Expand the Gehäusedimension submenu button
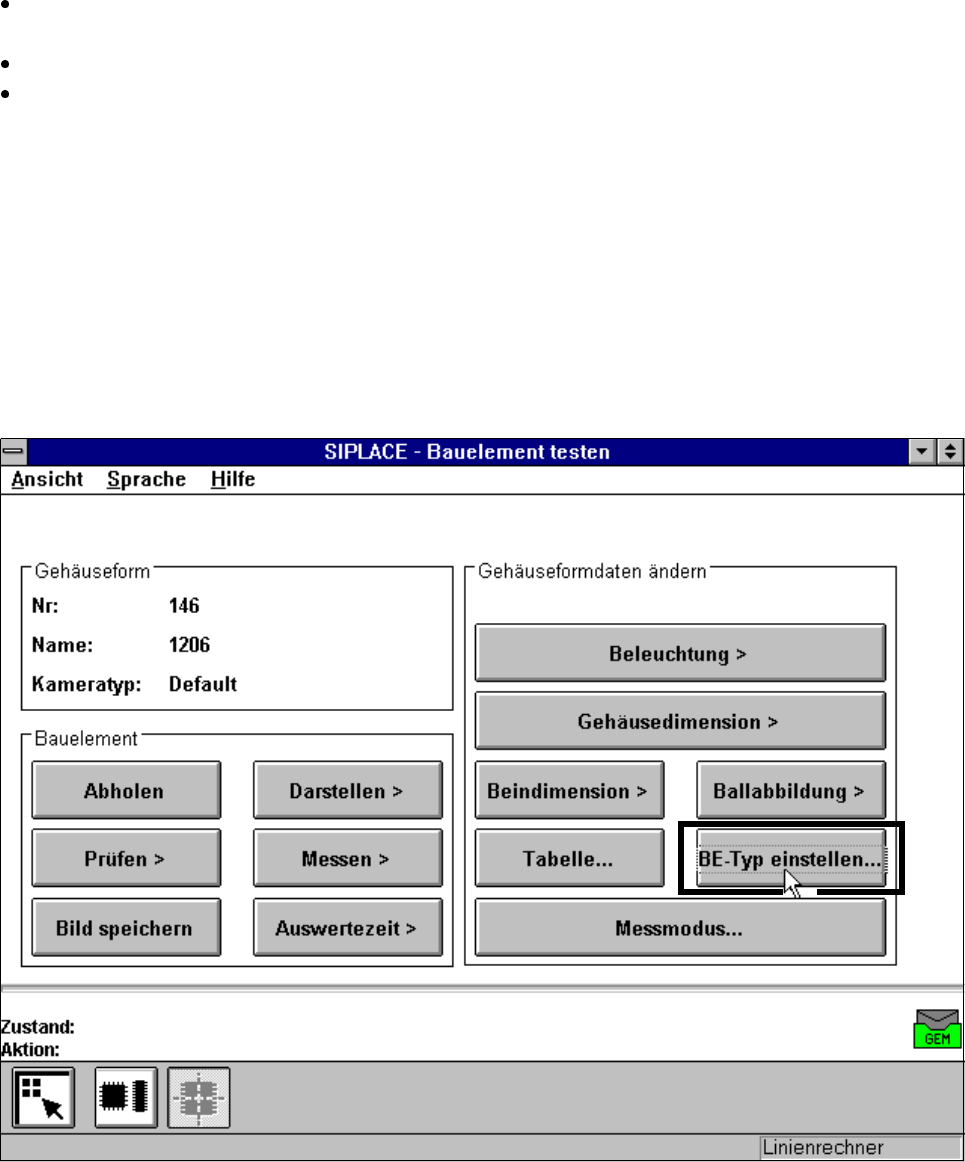 click(680, 721)
